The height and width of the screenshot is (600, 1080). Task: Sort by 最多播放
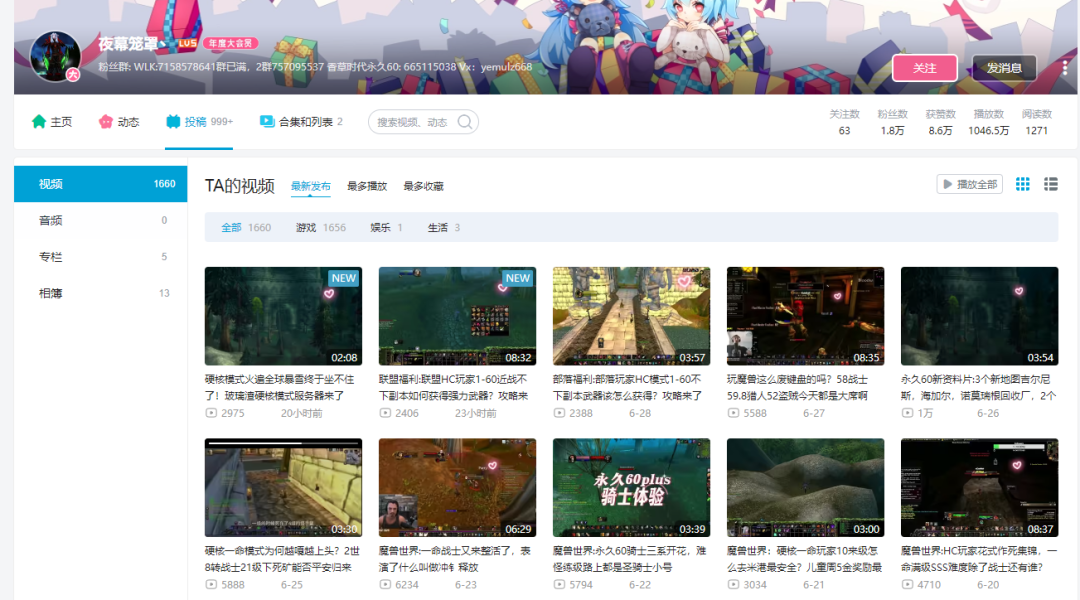pyautogui.click(x=367, y=186)
